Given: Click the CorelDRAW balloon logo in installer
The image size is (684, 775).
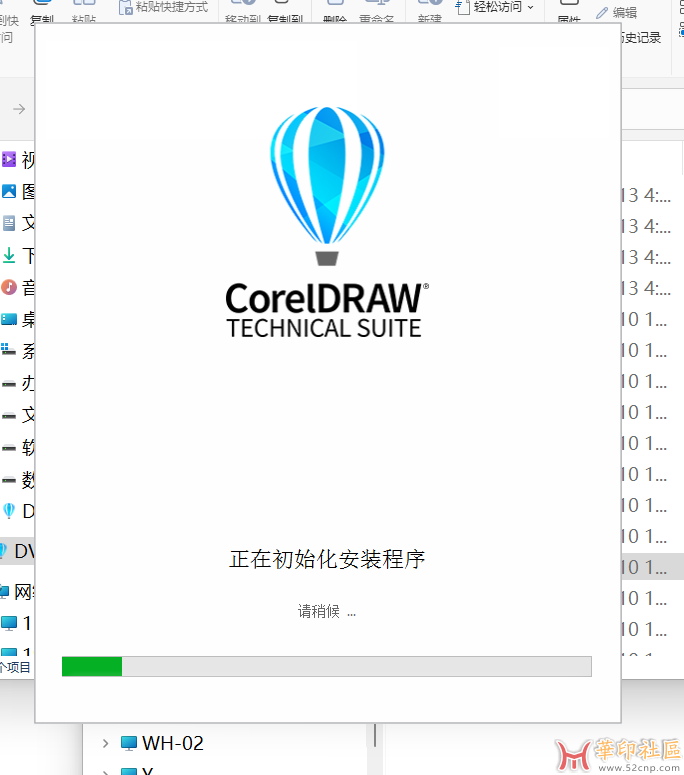Looking at the screenshot, I should (327, 186).
